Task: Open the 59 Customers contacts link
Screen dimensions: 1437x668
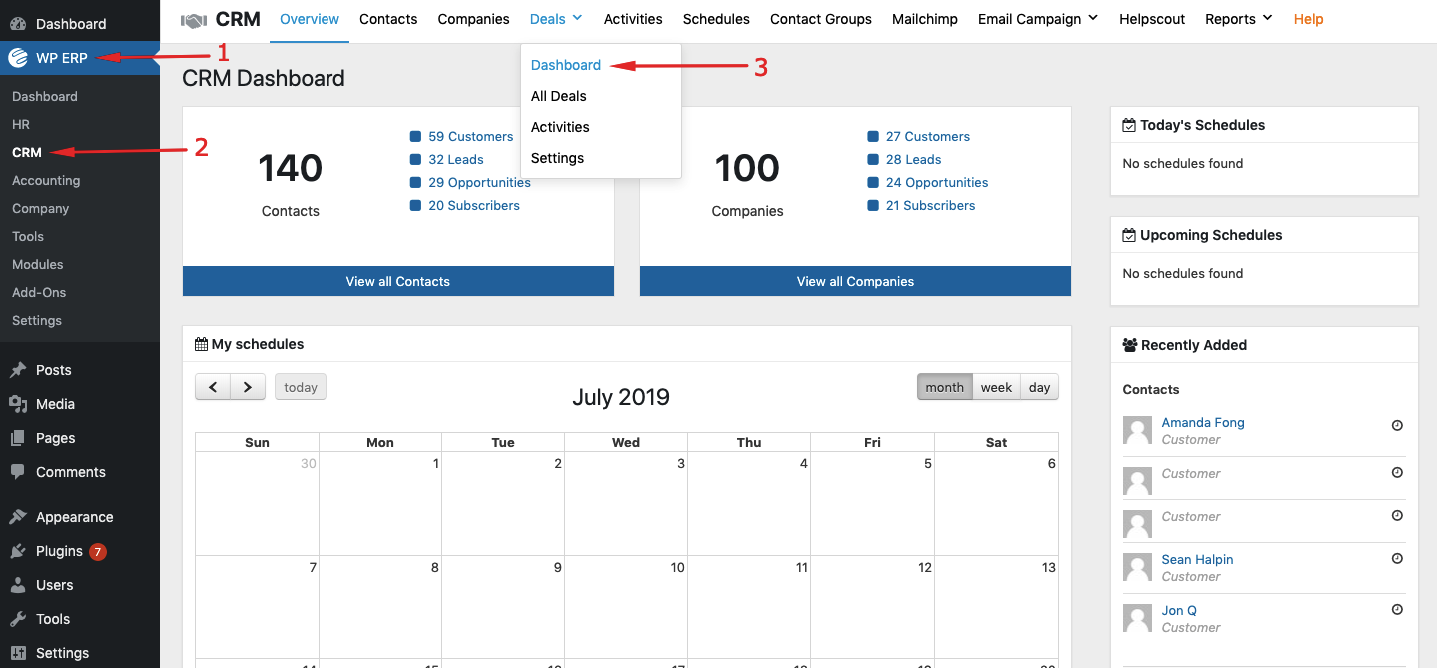Action: click(470, 137)
